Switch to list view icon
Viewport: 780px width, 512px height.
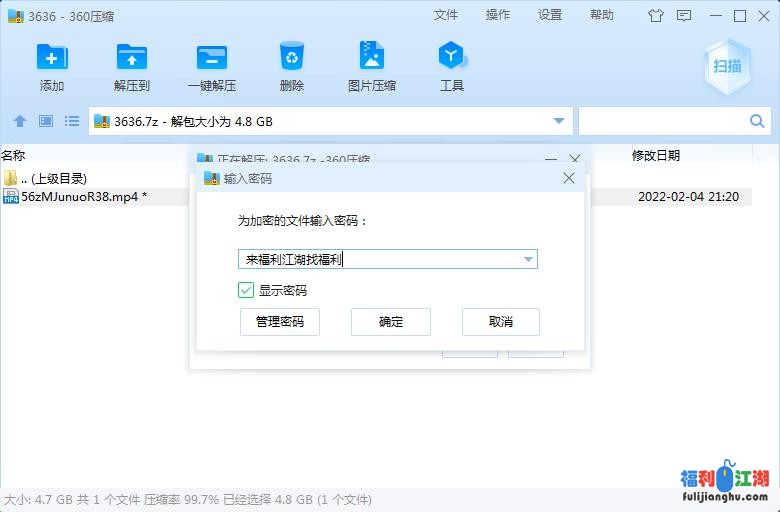pyautogui.click(x=72, y=121)
